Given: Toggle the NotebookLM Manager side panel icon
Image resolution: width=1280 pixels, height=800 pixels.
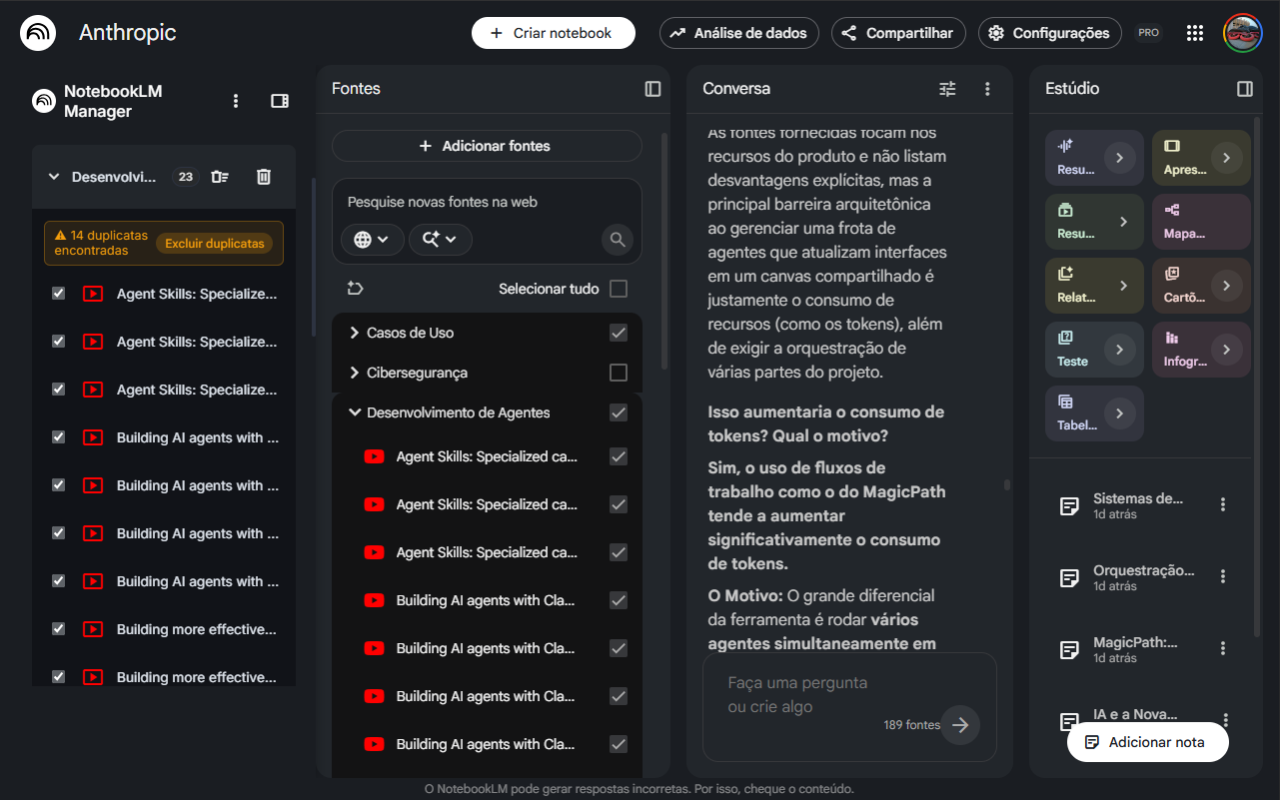Looking at the screenshot, I should click(x=280, y=101).
